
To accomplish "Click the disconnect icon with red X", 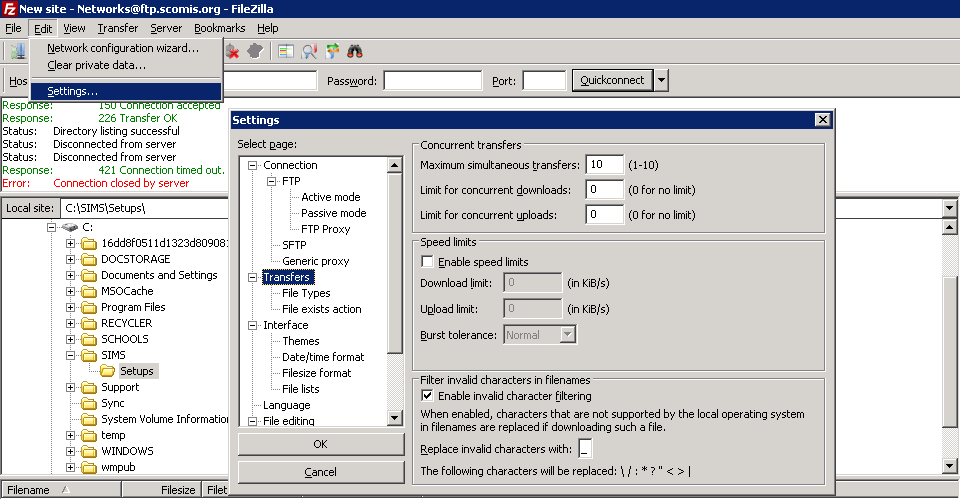I will click(x=232, y=51).
